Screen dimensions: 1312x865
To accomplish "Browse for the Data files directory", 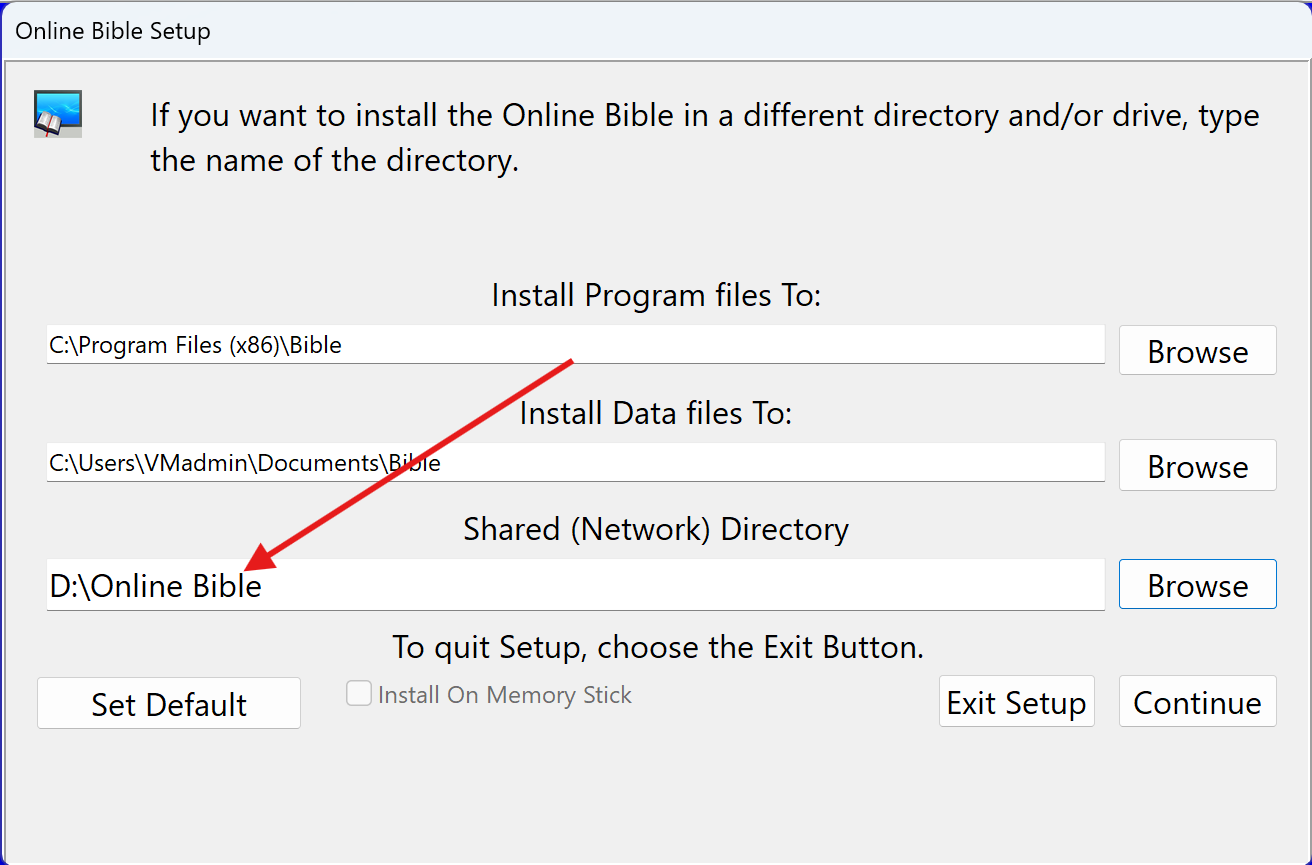I will pos(1197,466).
